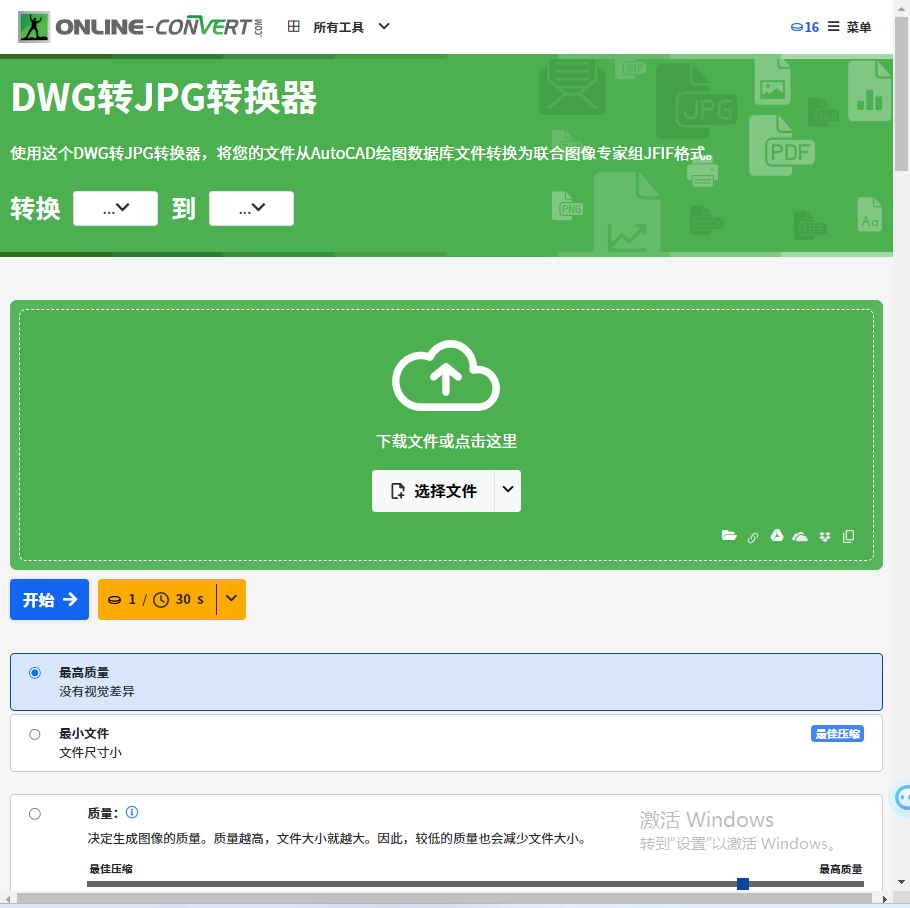The width and height of the screenshot is (910, 908).
Task: Click the quality slider handle
Action: tap(743, 884)
